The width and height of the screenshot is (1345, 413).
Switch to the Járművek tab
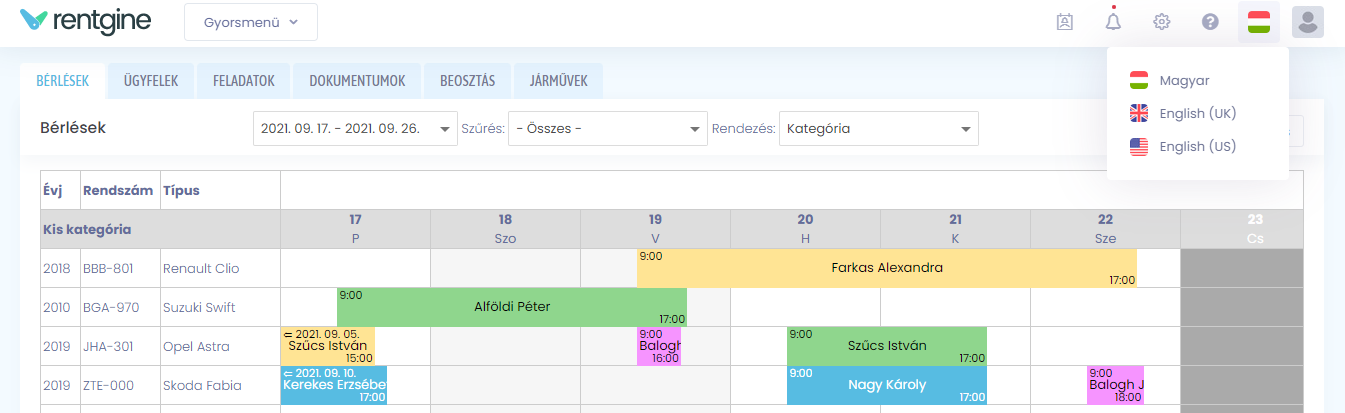coord(558,81)
